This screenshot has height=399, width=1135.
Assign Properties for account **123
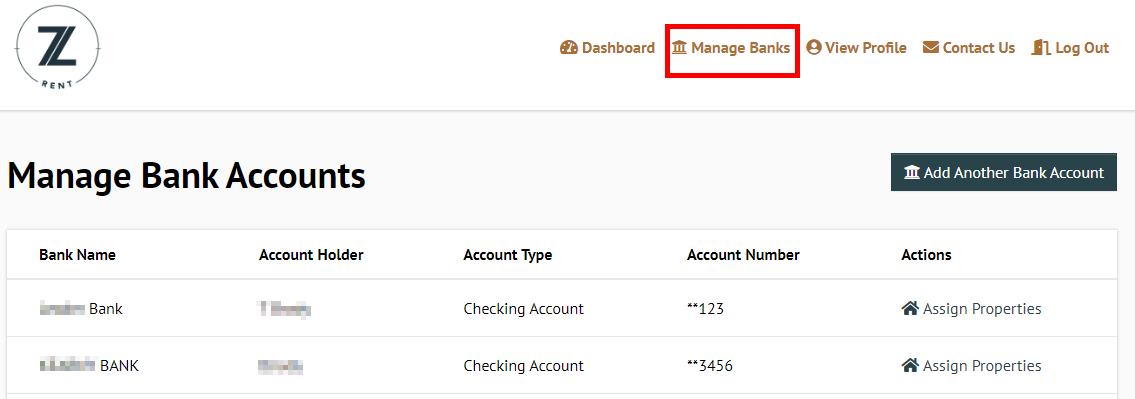[971, 308]
